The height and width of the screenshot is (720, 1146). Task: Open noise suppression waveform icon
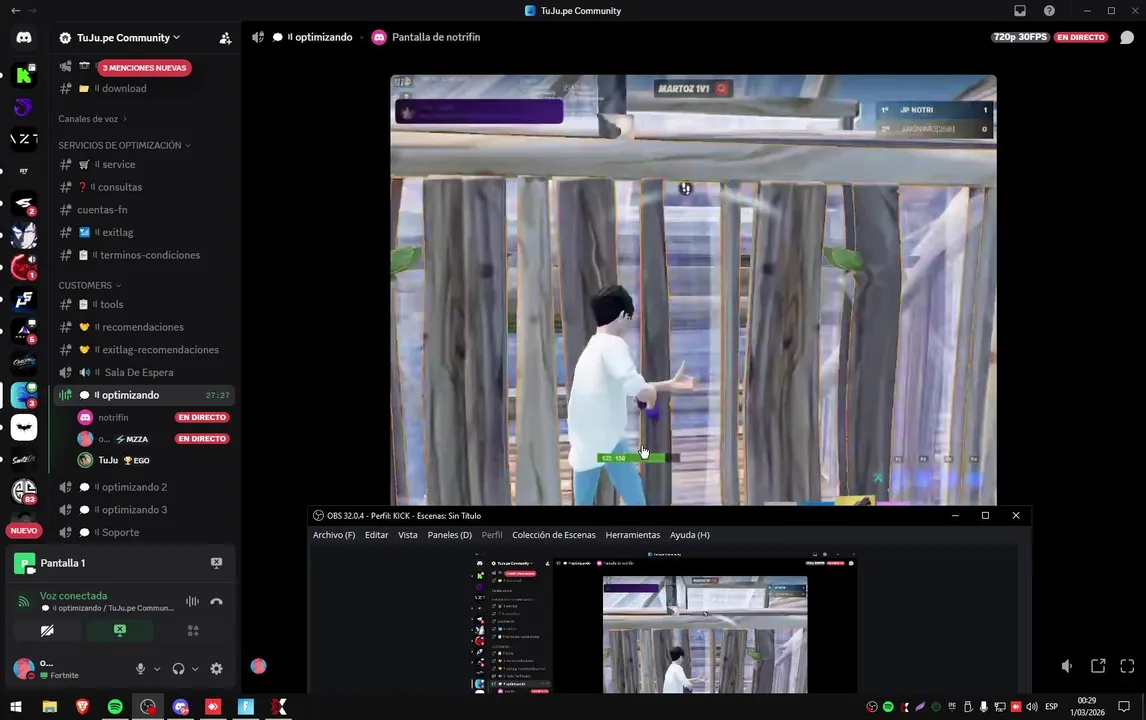click(x=192, y=602)
